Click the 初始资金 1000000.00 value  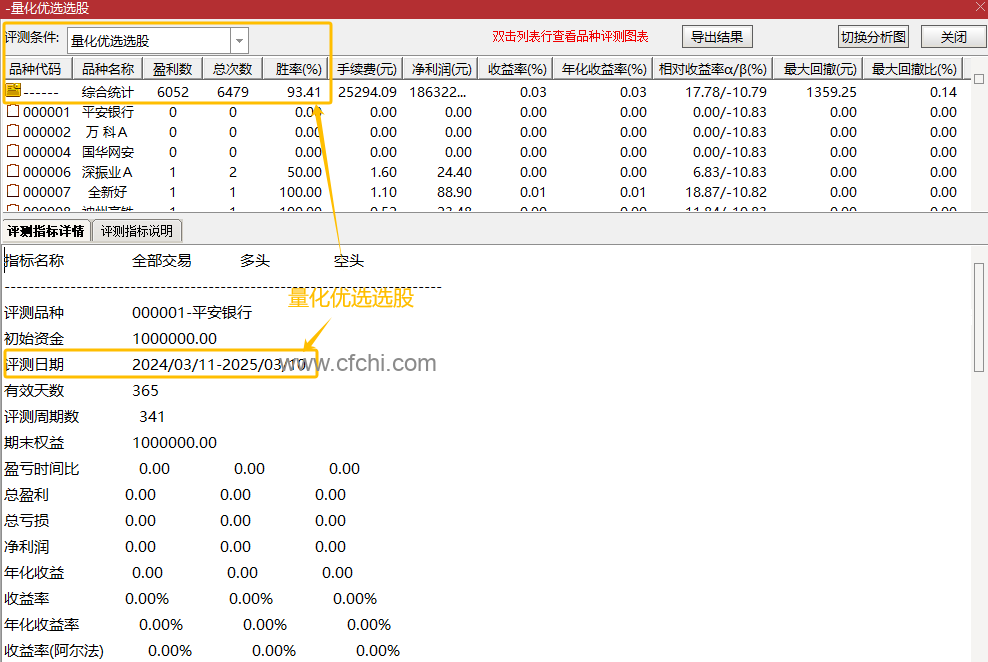click(x=175, y=339)
